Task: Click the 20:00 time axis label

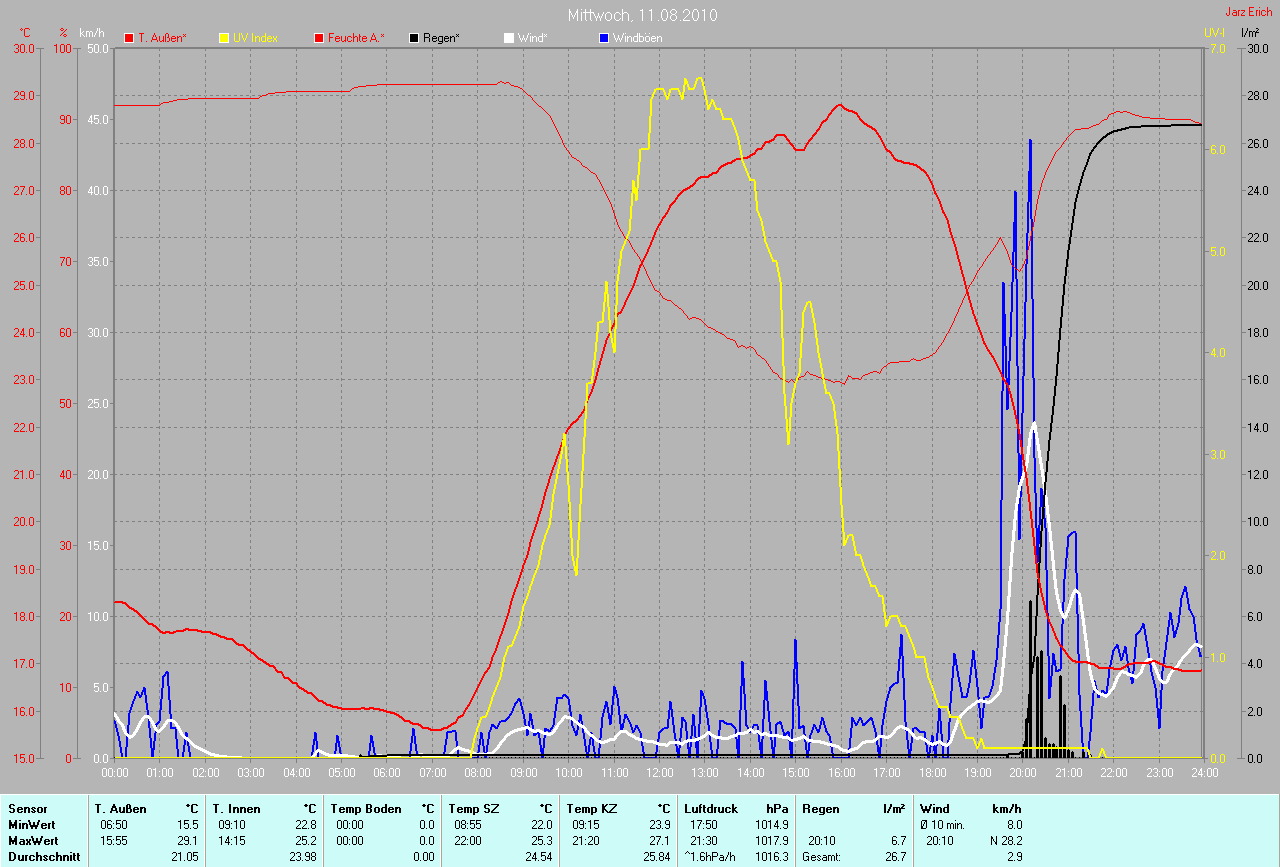Action: pos(1022,773)
